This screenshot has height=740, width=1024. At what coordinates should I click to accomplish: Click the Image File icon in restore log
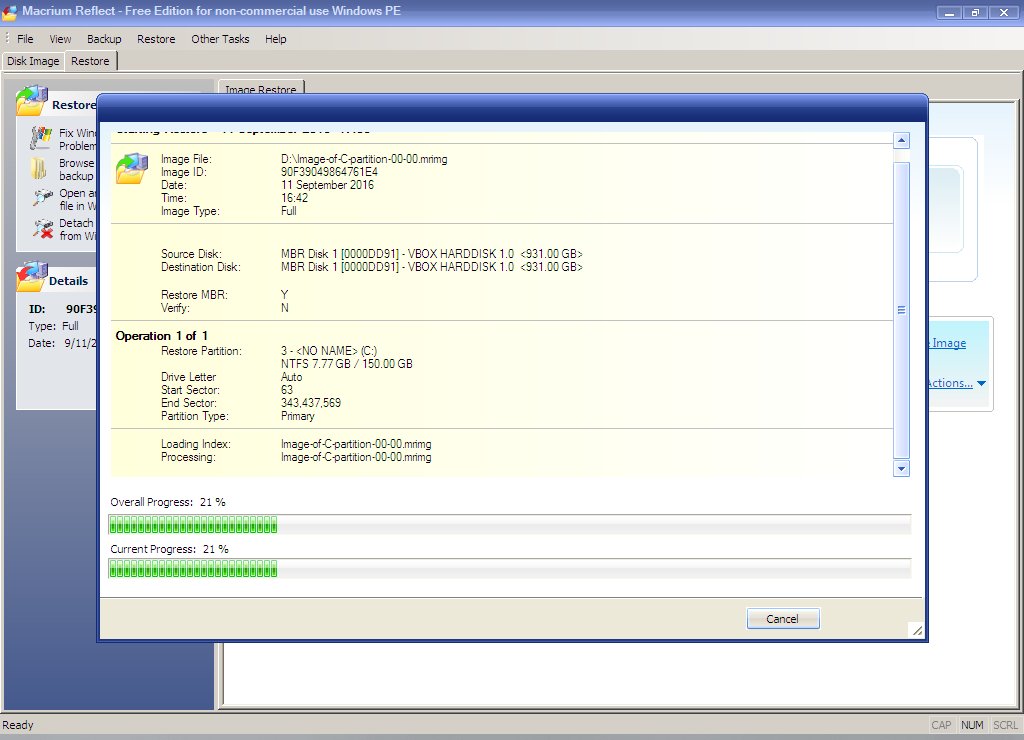(131, 168)
